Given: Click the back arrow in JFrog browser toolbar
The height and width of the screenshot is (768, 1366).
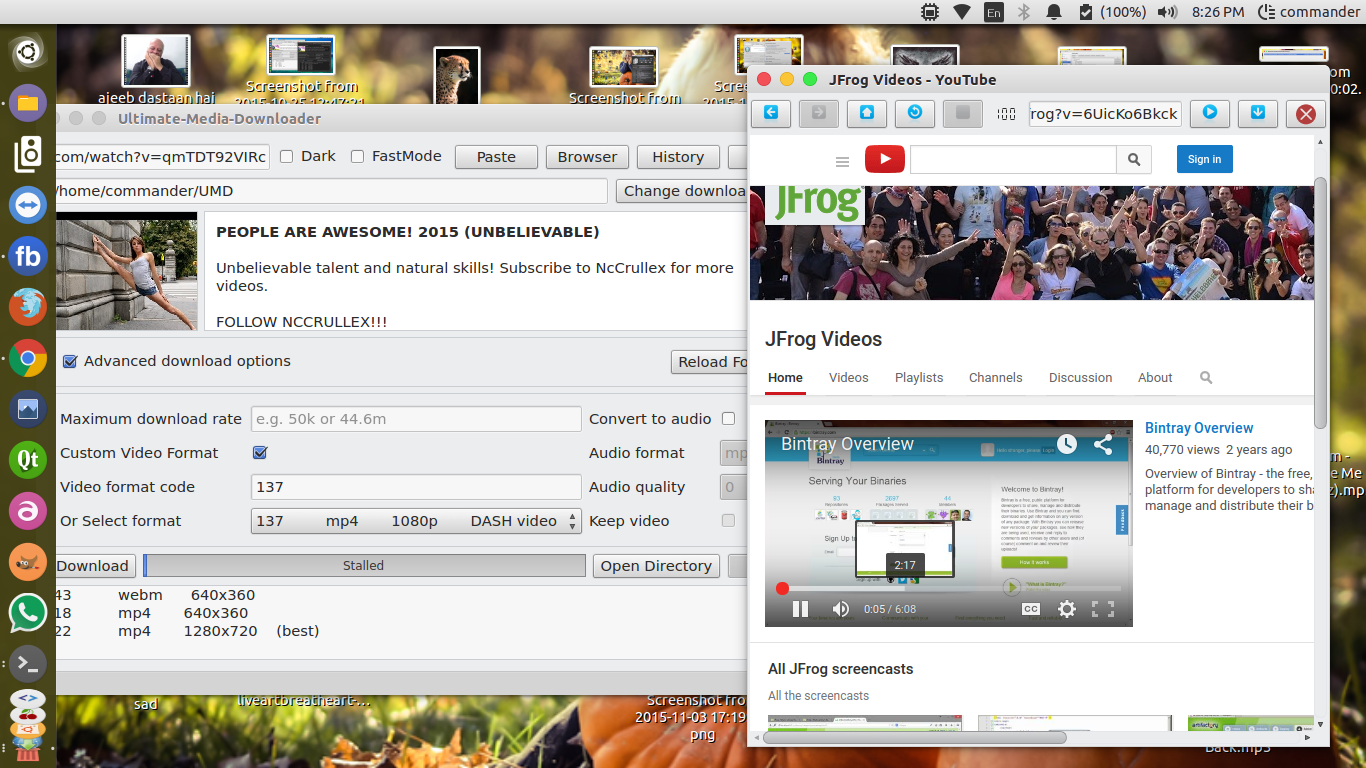Looking at the screenshot, I should click(771, 113).
